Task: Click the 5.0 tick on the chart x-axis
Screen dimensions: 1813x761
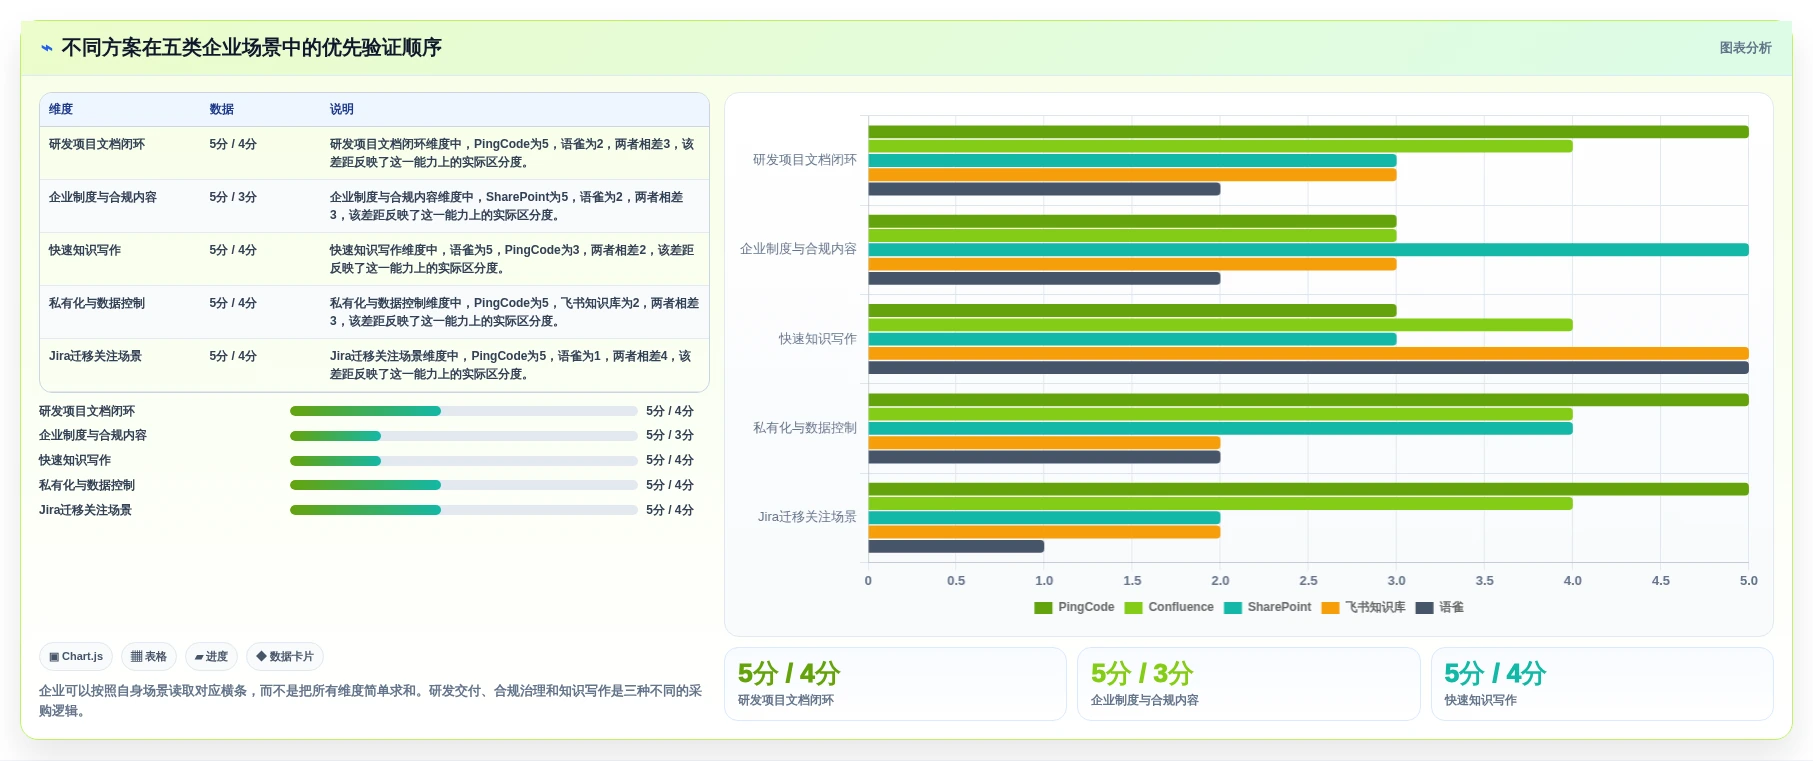Action: [1748, 581]
